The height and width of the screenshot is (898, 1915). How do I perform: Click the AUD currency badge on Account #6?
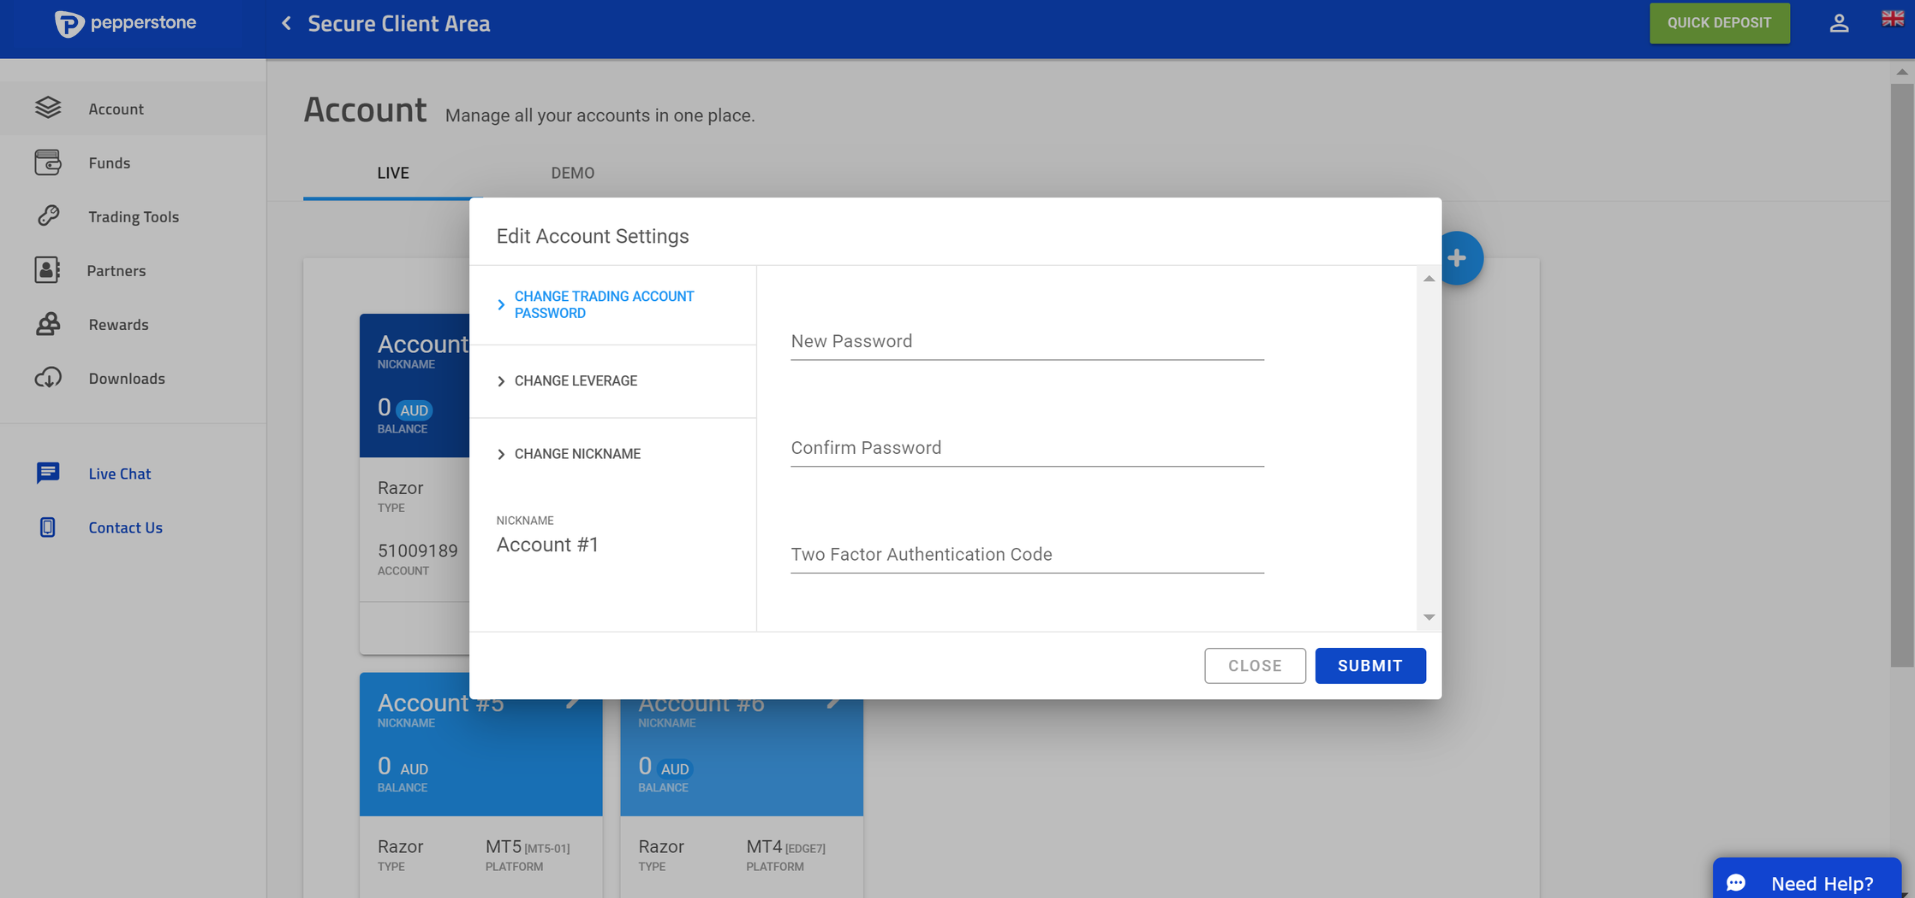(x=675, y=769)
